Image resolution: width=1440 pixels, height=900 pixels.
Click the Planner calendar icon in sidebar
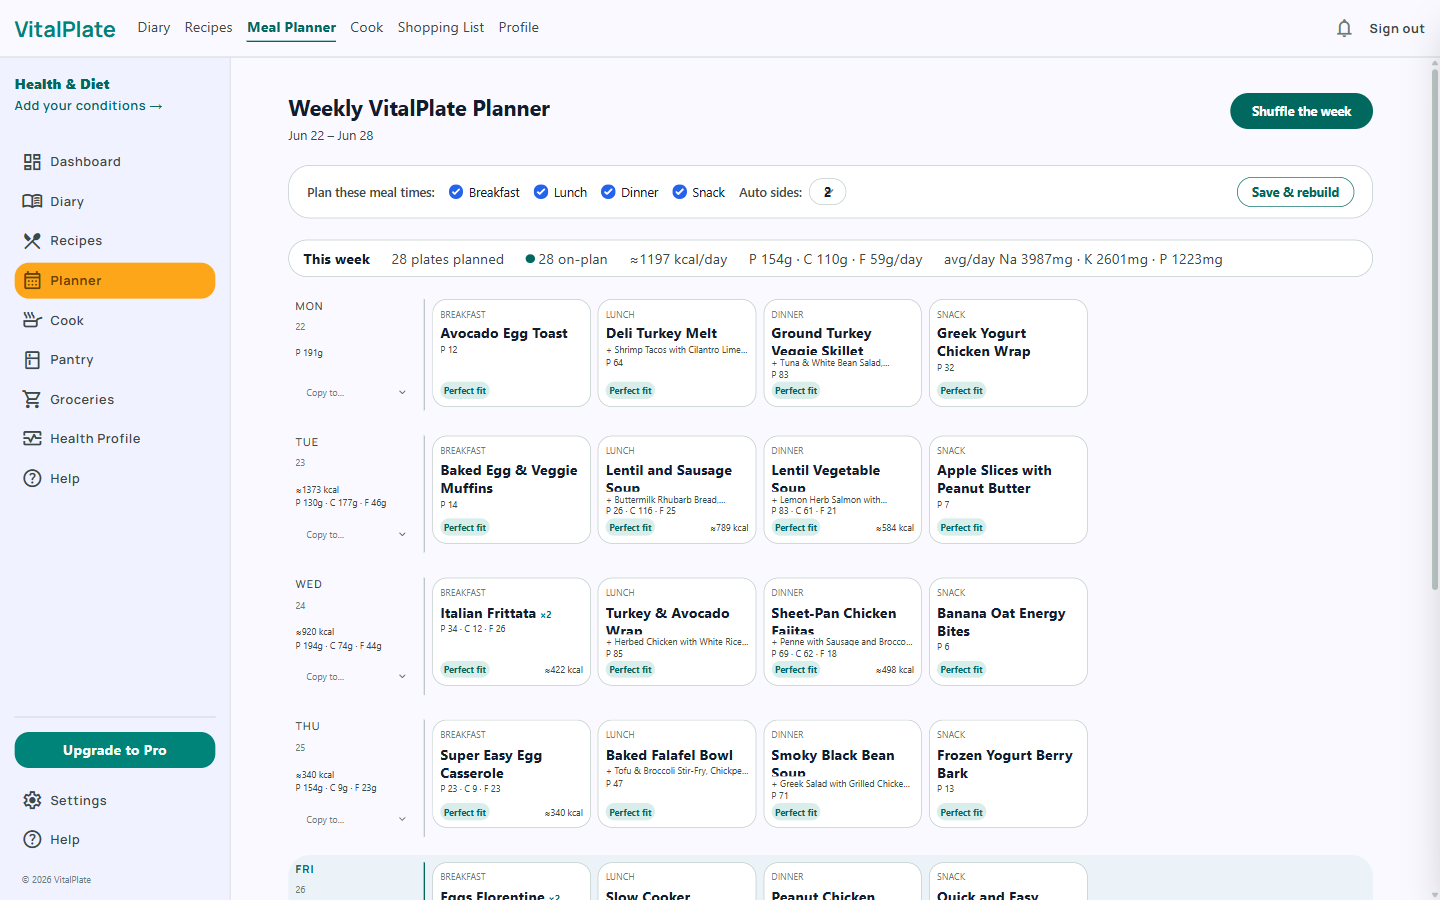[32, 281]
